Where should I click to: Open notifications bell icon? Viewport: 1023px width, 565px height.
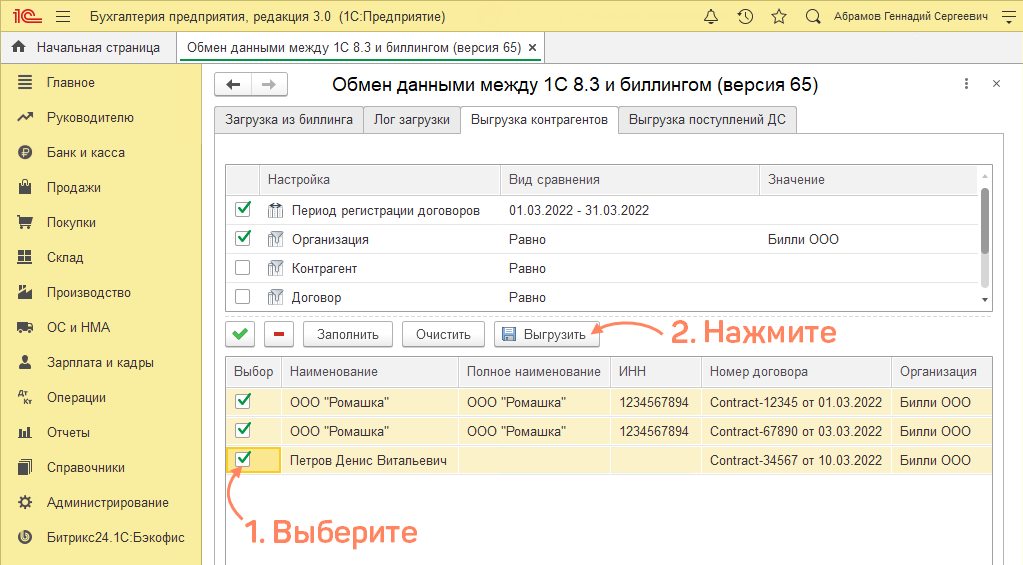(x=711, y=16)
